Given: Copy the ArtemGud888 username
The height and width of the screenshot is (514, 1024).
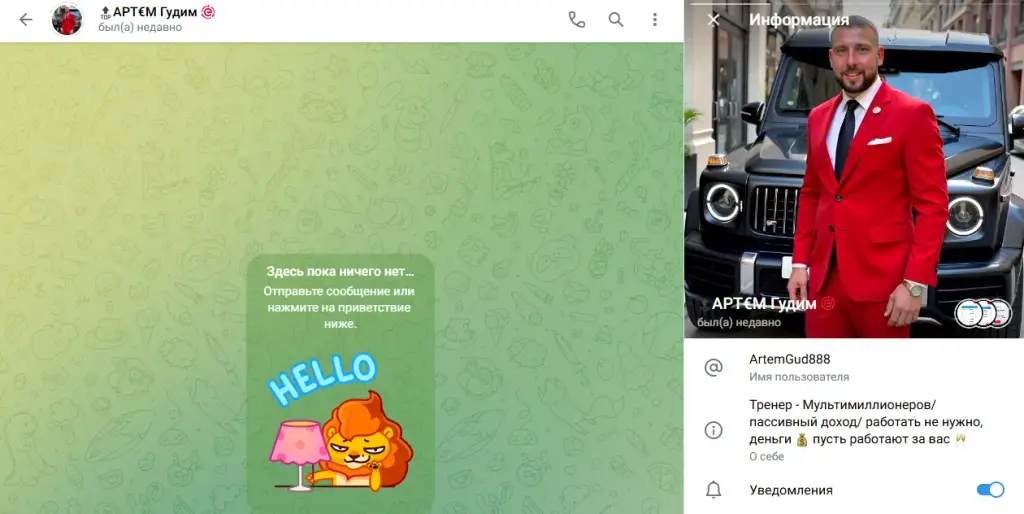Looking at the screenshot, I should [790, 359].
